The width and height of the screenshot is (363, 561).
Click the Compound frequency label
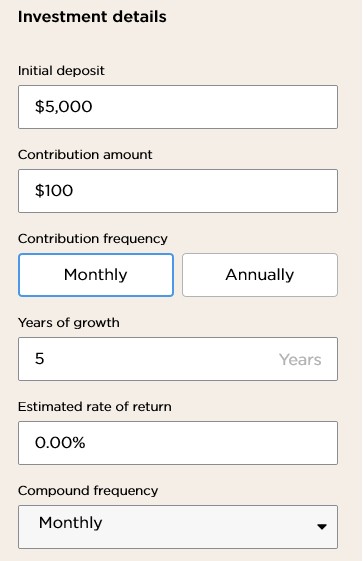[x=88, y=491]
